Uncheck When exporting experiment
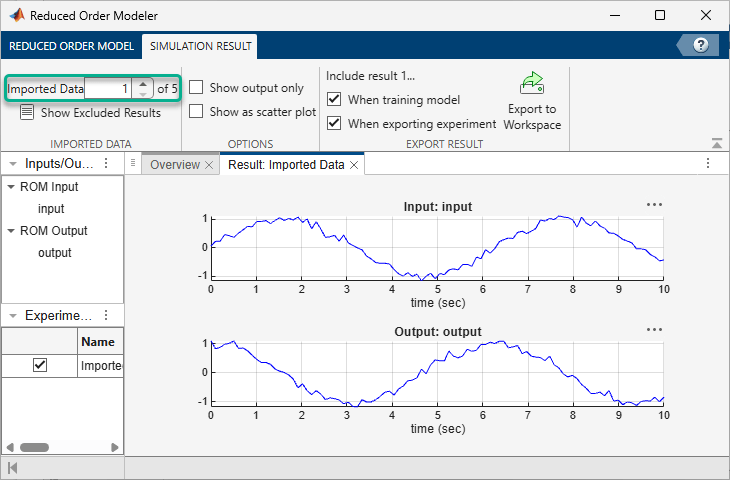 click(x=334, y=123)
